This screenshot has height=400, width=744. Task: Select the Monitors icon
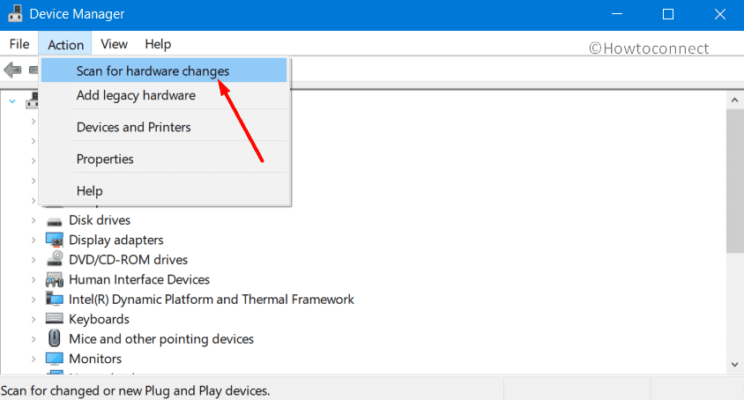click(x=55, y=358)
